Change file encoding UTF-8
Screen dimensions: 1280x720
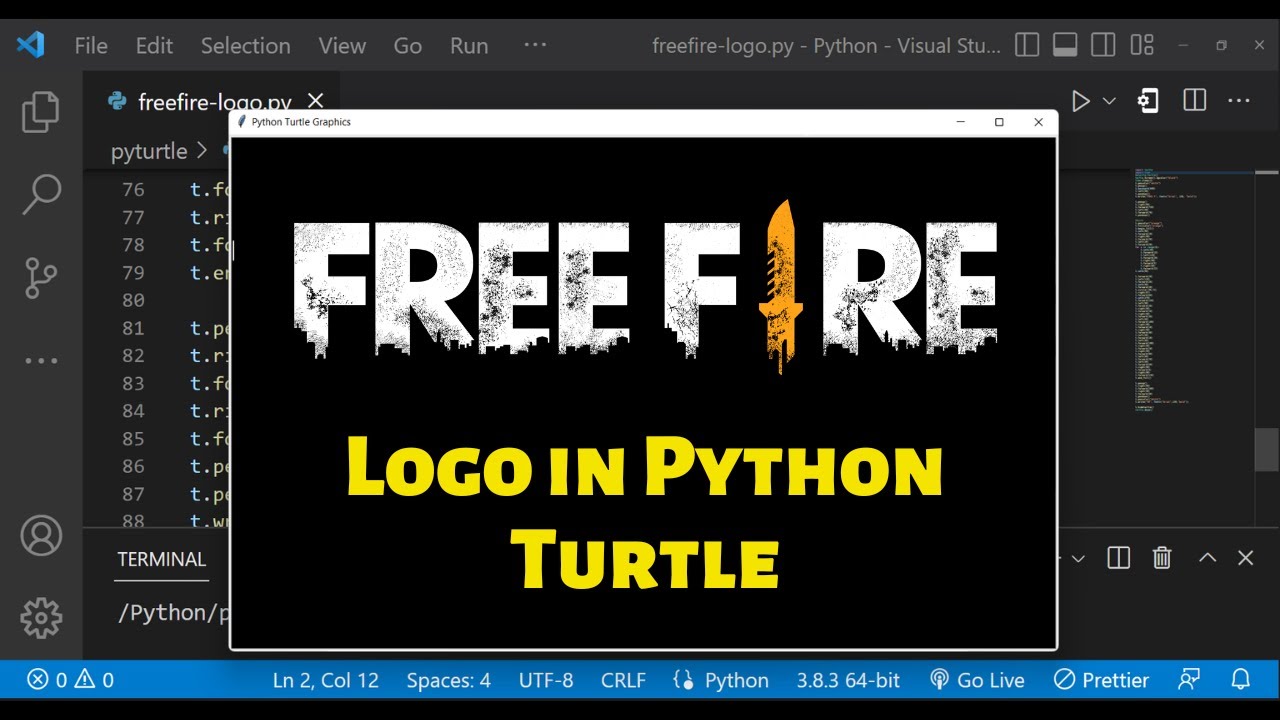click(546, 680)
